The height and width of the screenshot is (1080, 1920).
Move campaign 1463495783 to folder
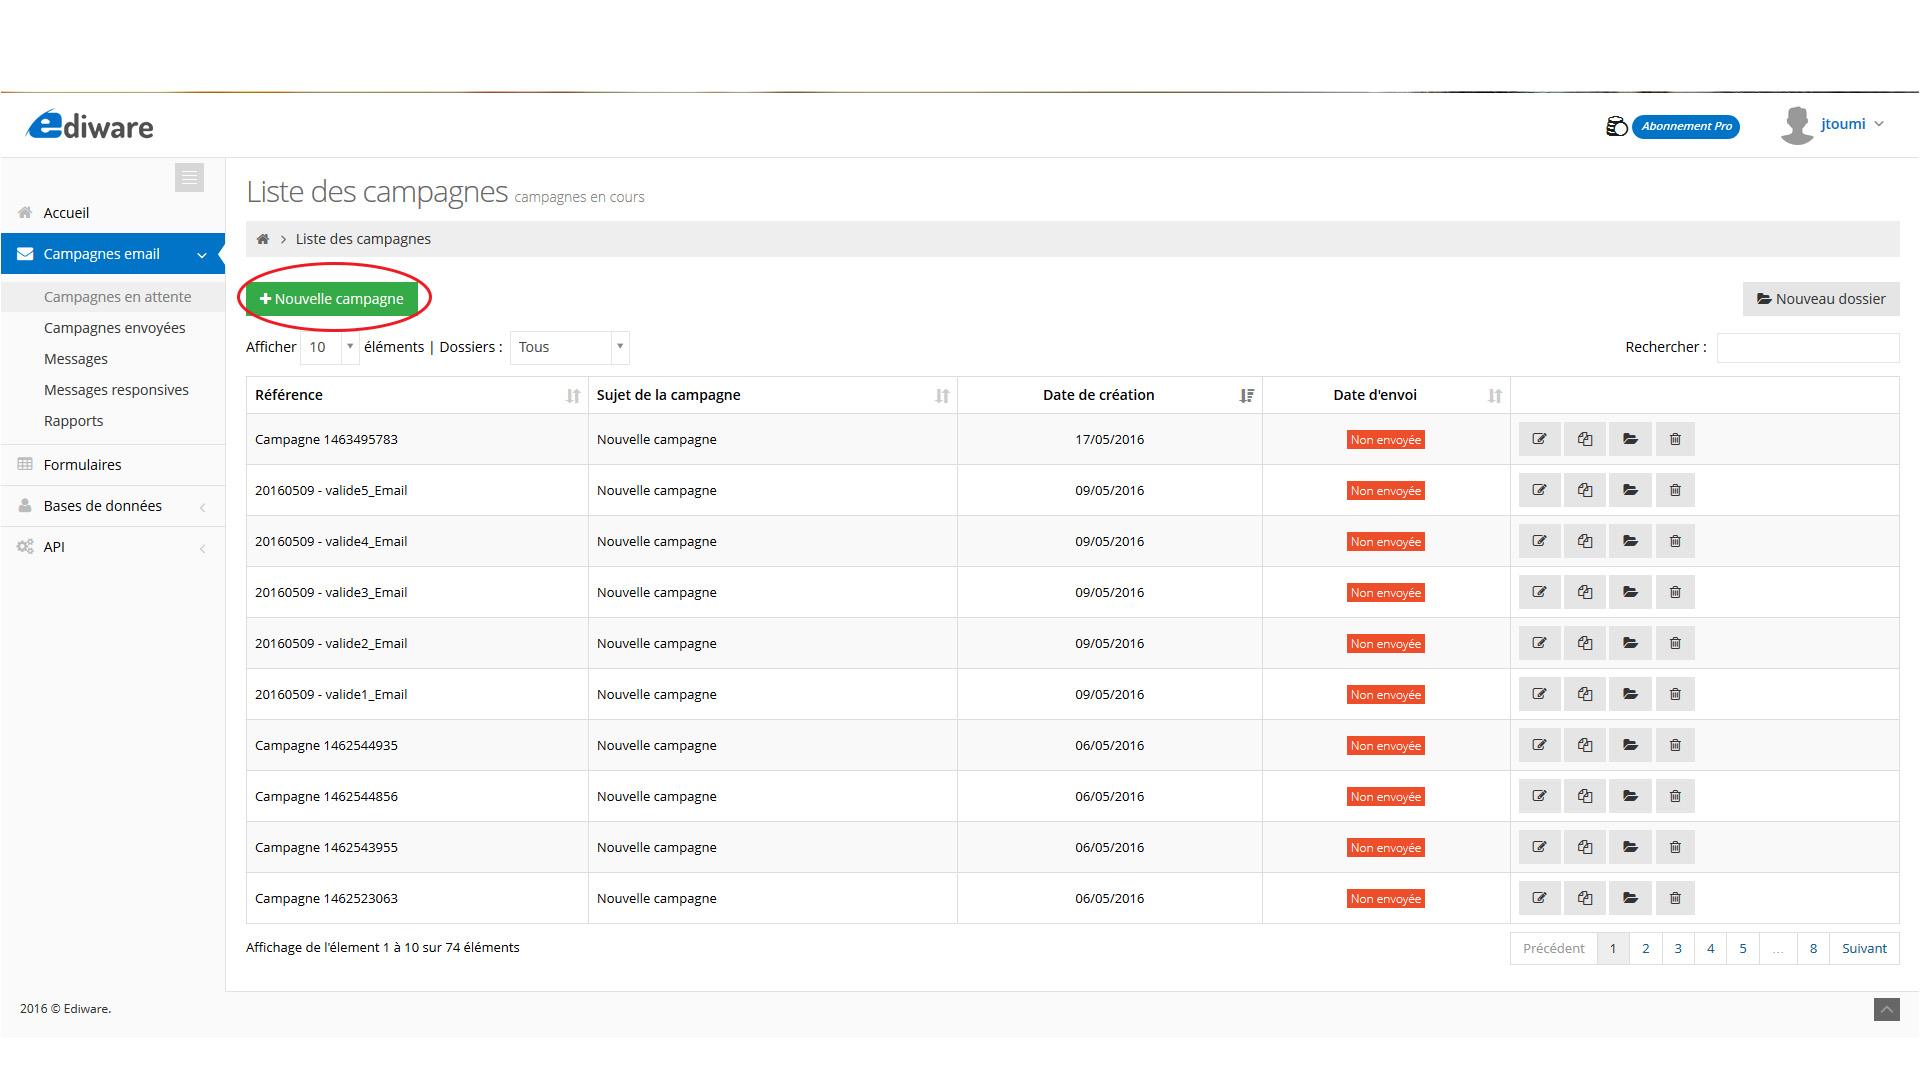point(1630,439)
